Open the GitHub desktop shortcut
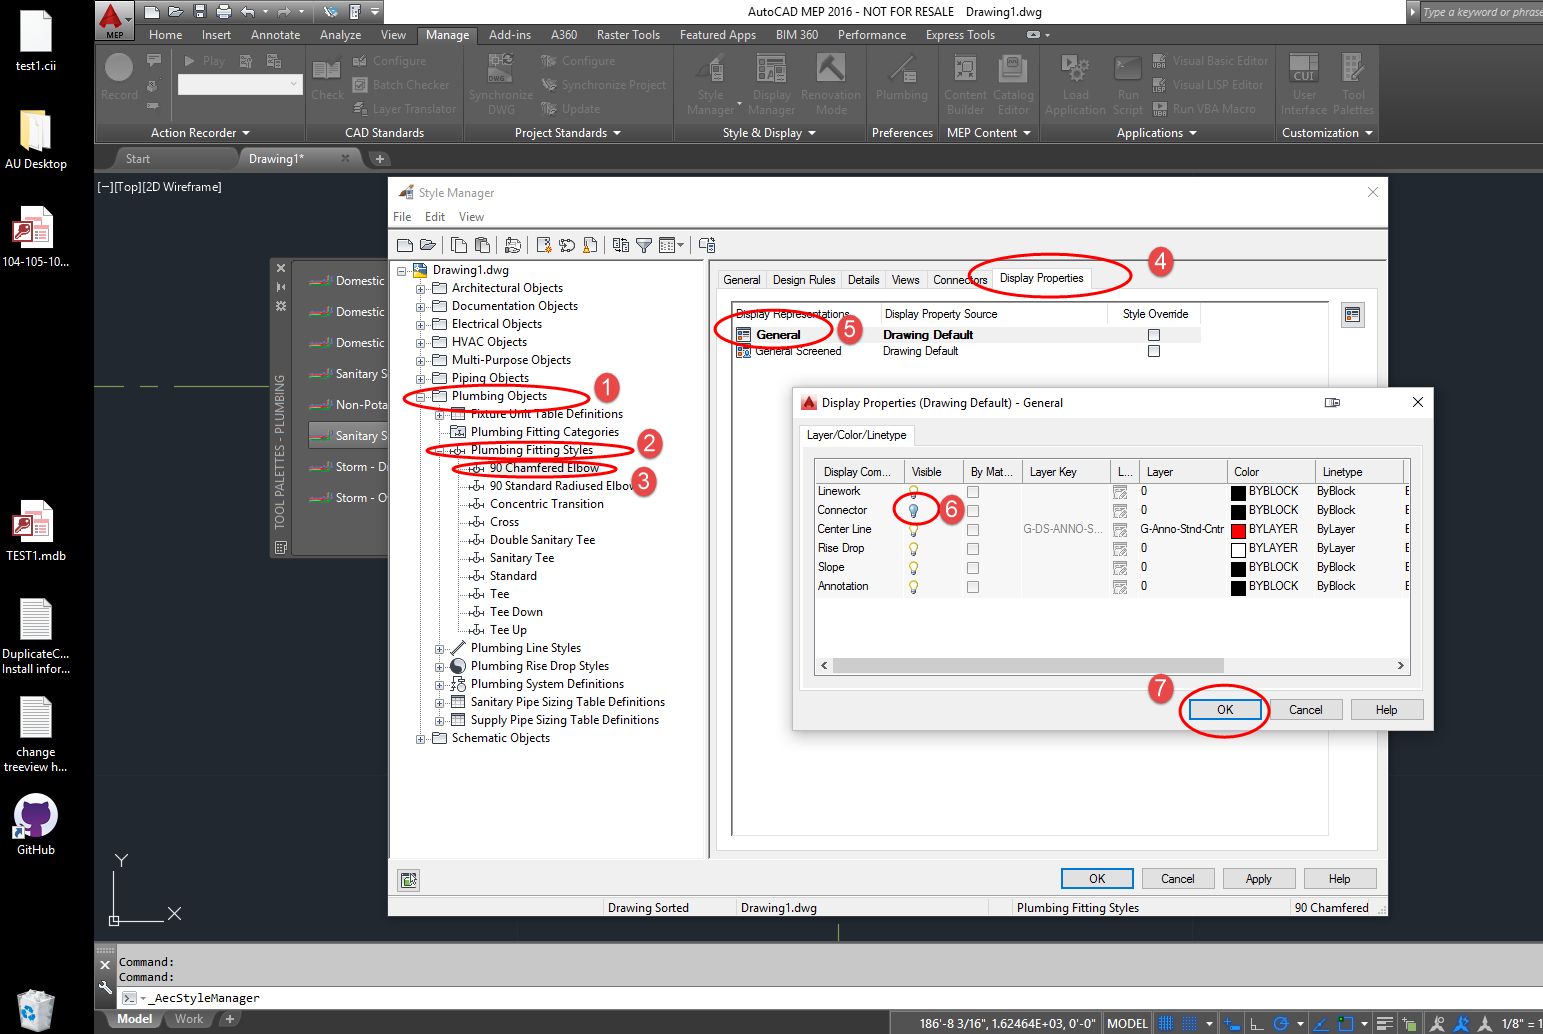 (36, 826)
